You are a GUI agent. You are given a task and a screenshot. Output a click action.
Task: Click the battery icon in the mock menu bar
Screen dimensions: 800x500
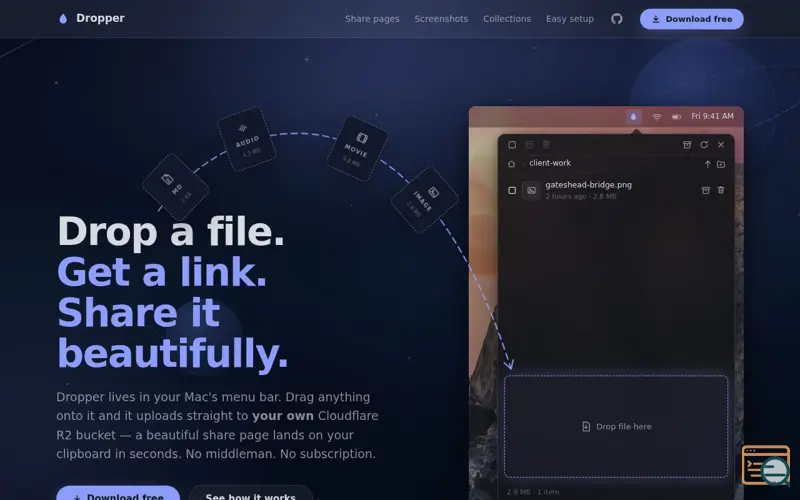tap(676, 117)
